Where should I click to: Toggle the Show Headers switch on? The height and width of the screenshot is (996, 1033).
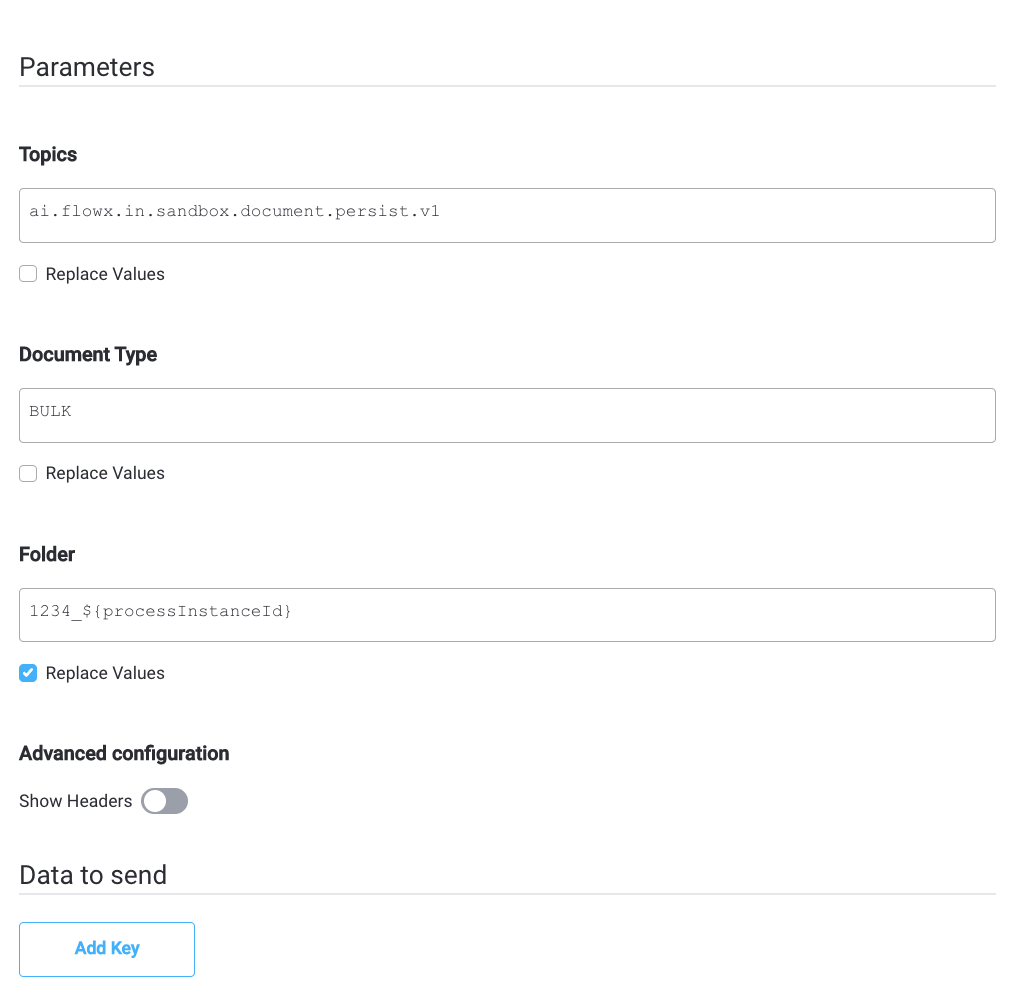pos(165,801)
